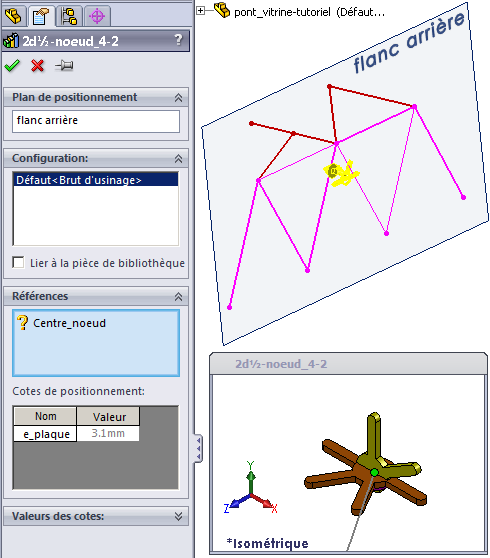Open the FeatureManager design tree tab
The height and width of the screenshot is (558, 490).
pyautogui.click(x=14, y=16)
